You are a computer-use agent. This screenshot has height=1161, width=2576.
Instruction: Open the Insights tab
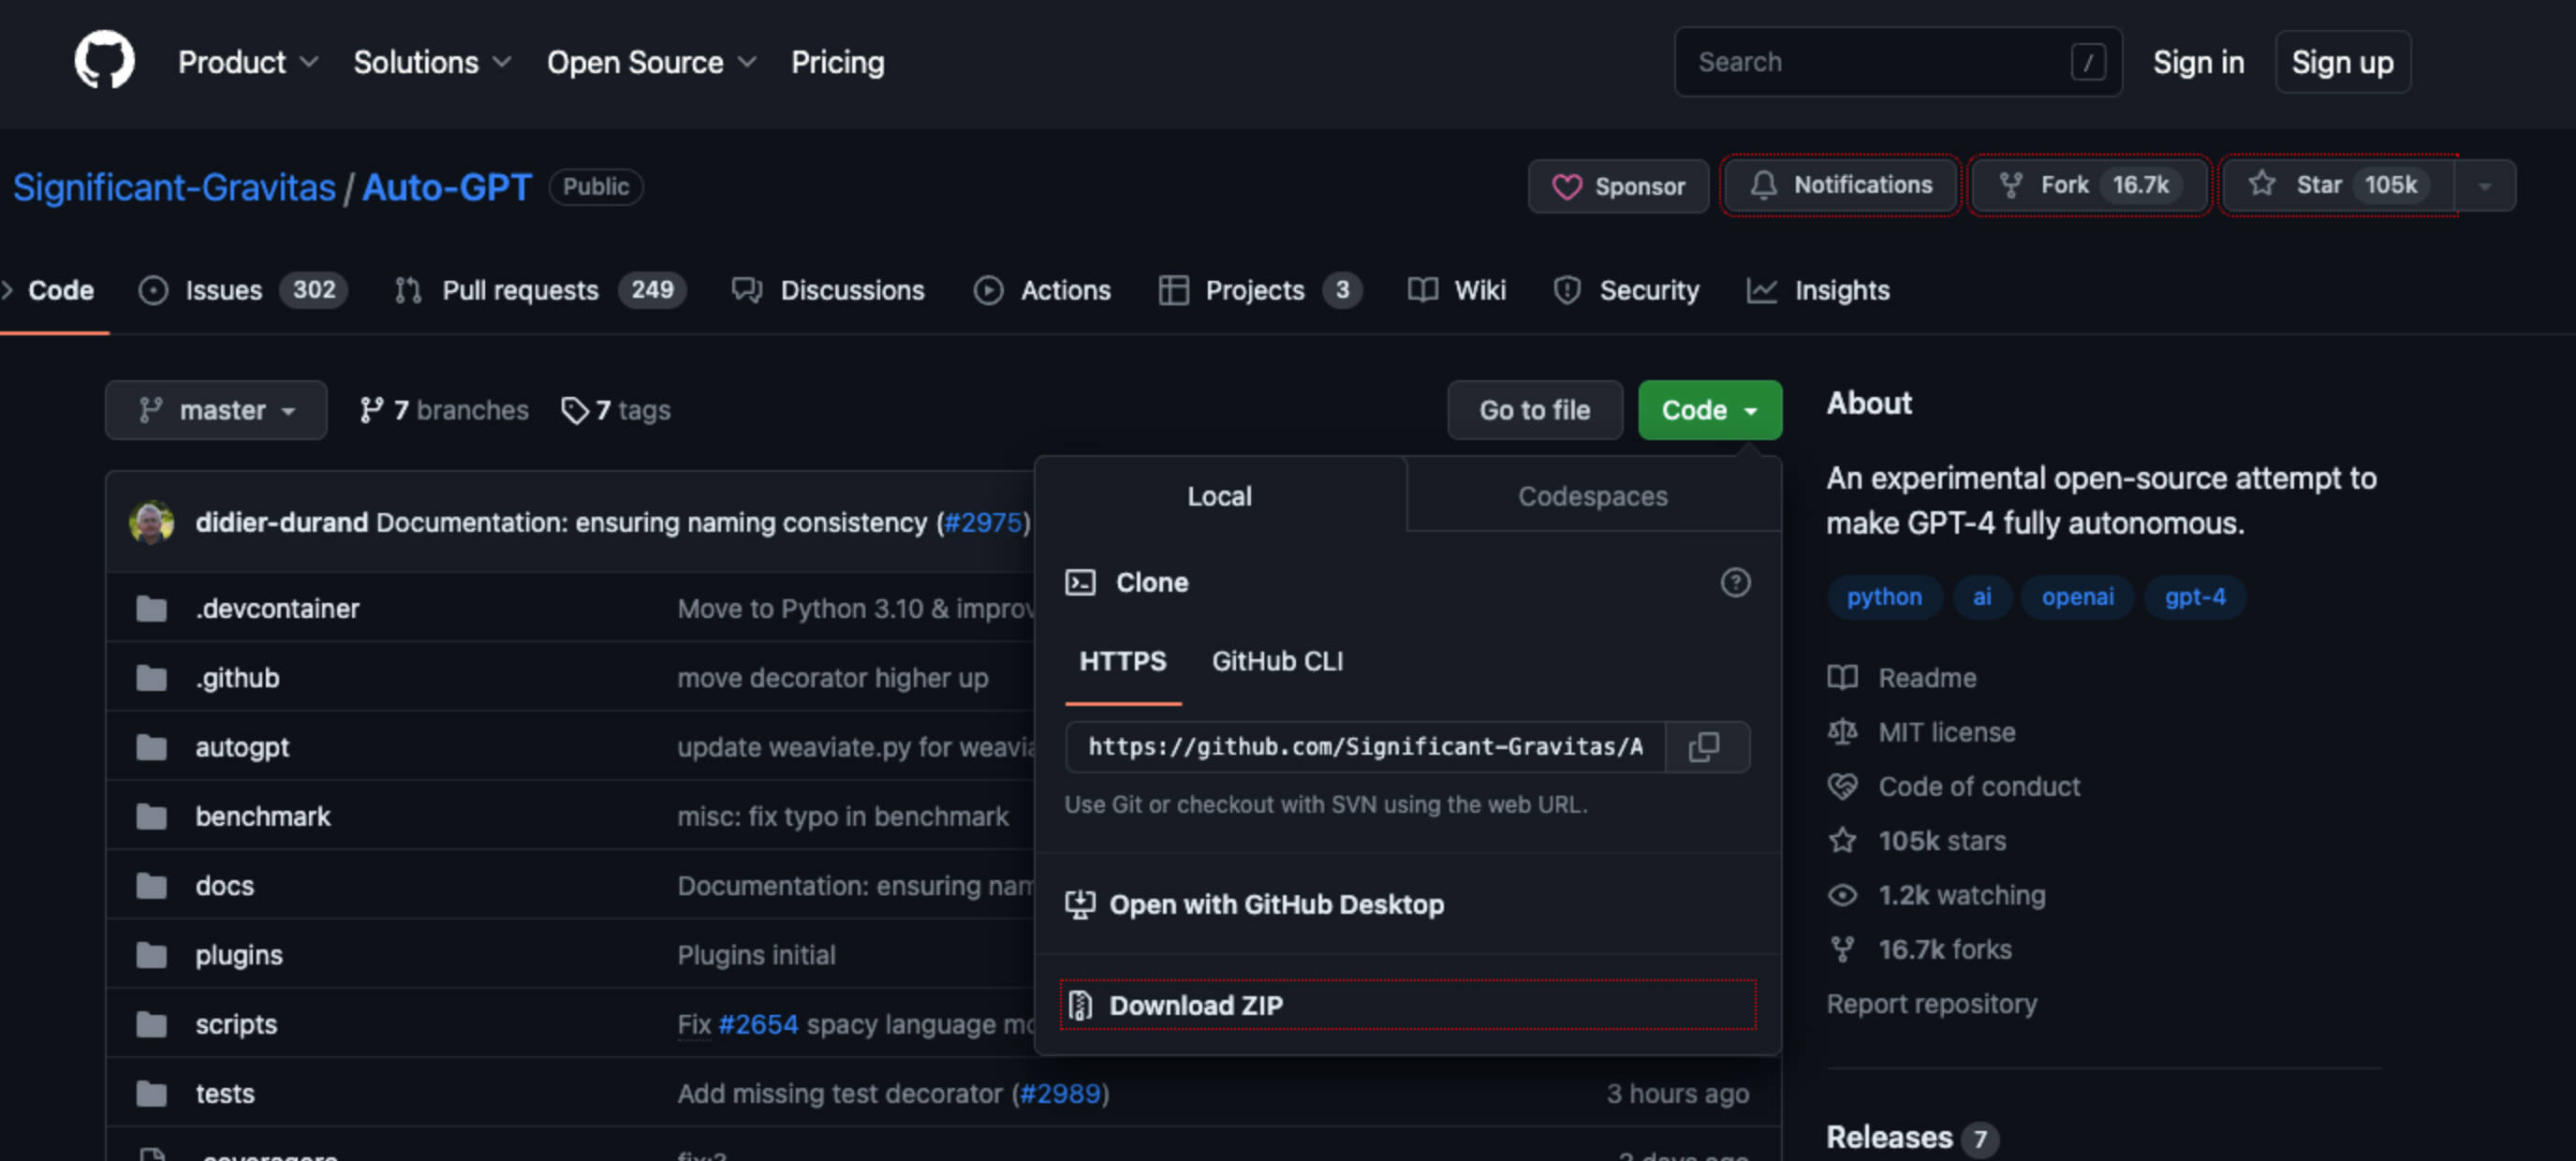1818,290
